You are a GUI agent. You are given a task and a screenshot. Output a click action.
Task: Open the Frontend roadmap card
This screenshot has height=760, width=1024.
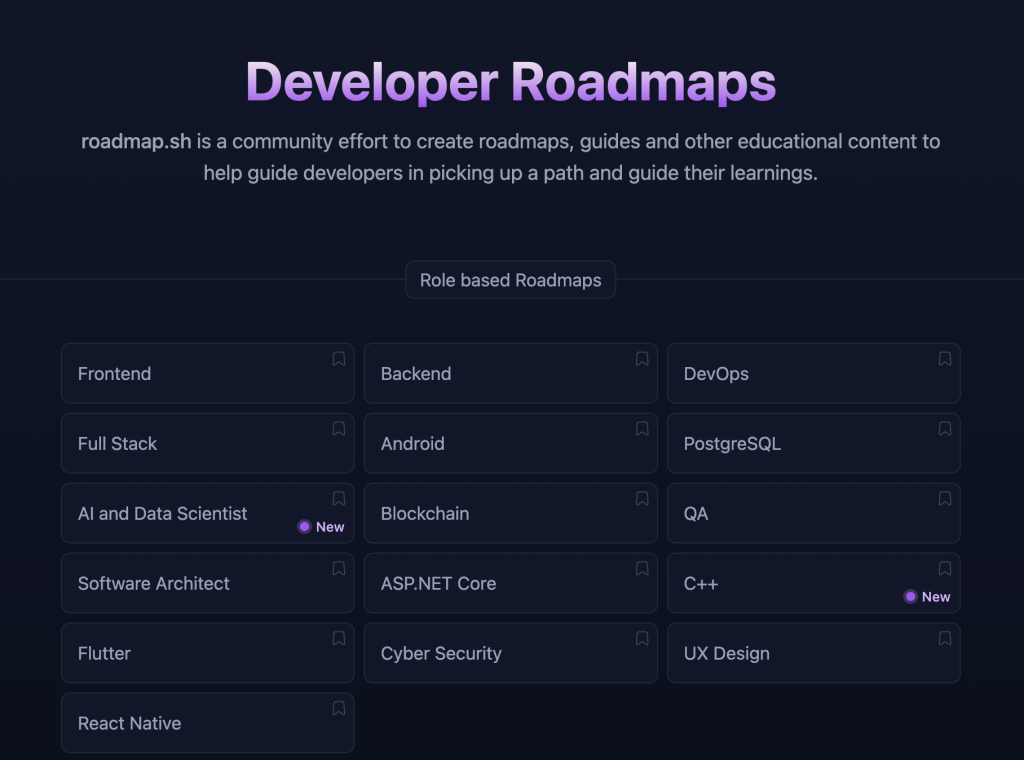pos(208,373)
